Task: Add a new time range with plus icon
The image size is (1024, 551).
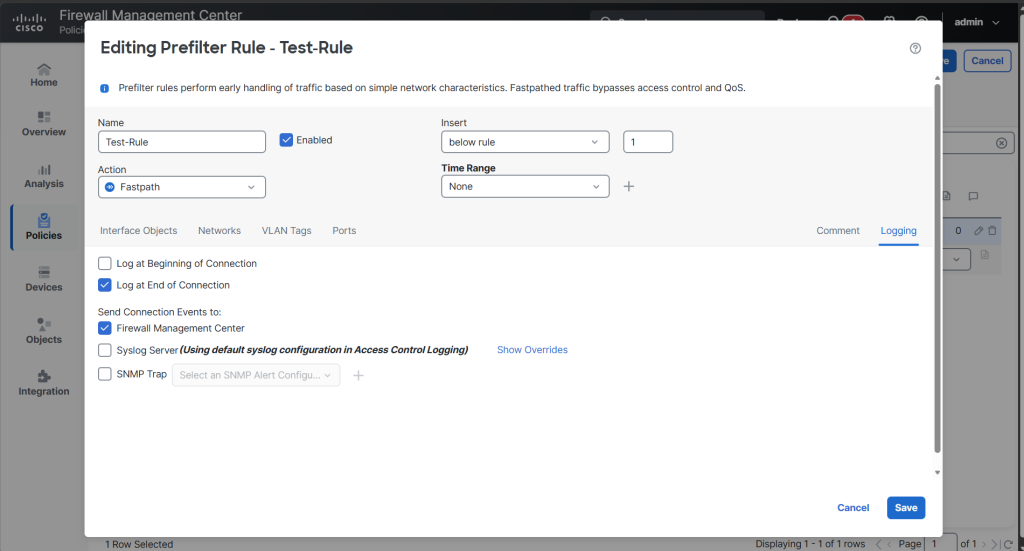Action: click(628, 187)
